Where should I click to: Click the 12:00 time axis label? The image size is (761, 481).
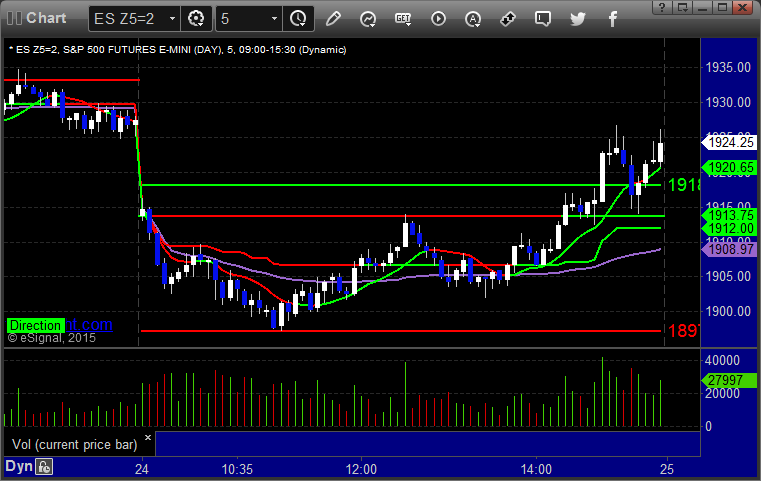pos(361,469)
